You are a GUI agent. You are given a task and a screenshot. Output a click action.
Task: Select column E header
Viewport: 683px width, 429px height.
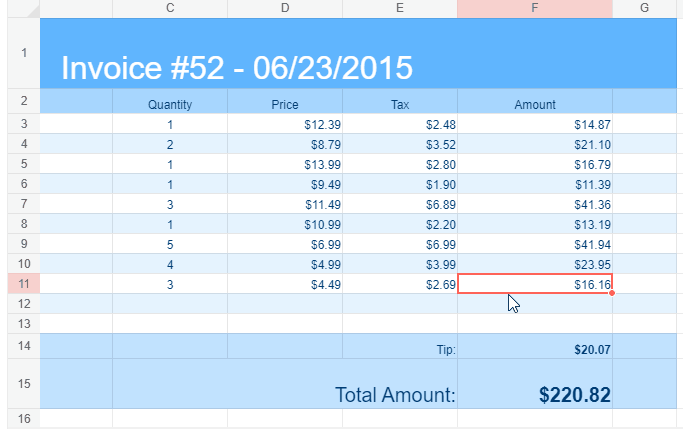(400, 8)
